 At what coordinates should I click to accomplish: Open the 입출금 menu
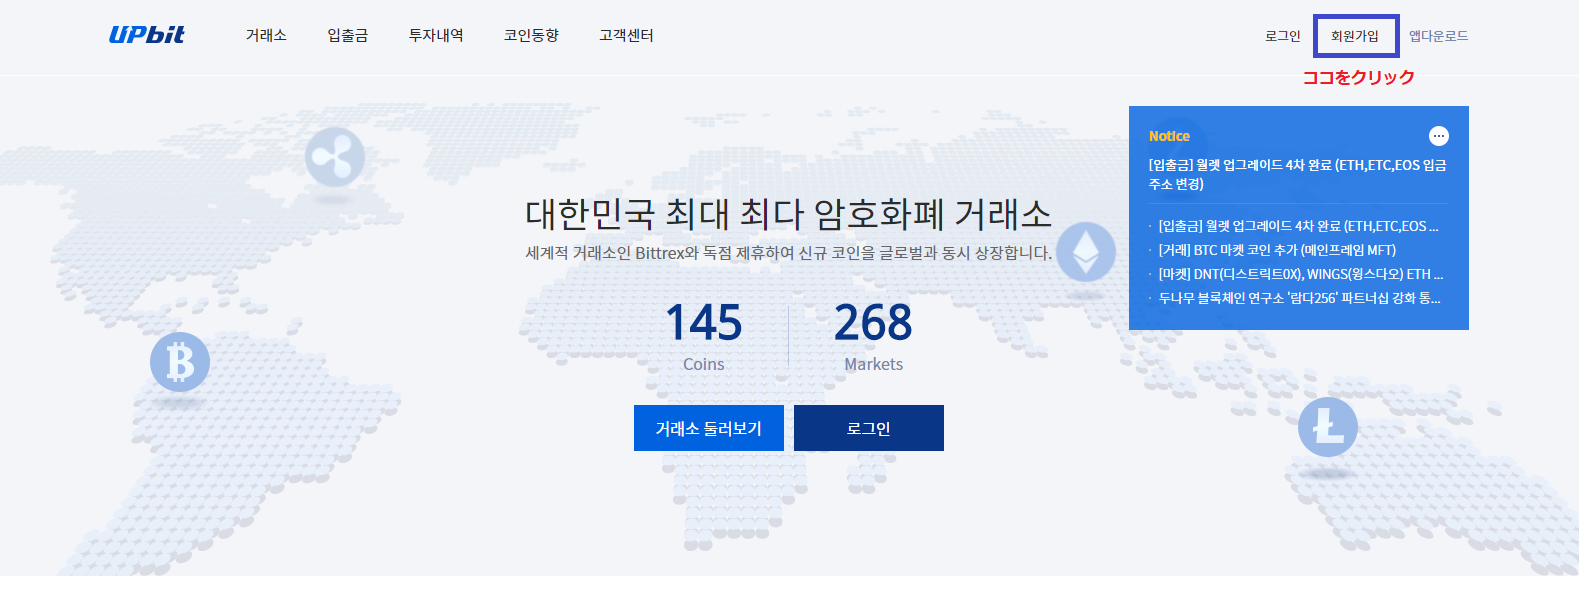click(348, 36)
